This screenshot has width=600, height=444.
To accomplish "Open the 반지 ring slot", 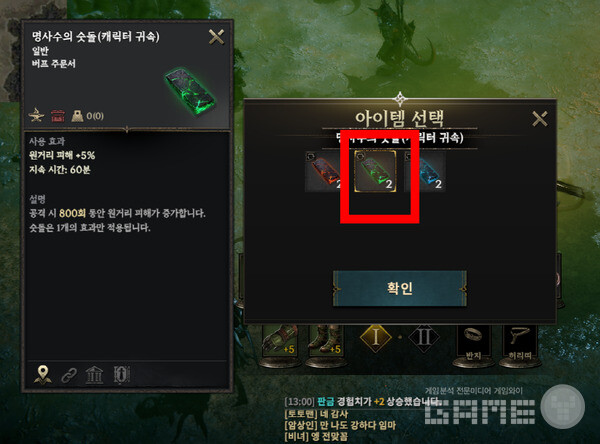I will [x=473, y=343].
